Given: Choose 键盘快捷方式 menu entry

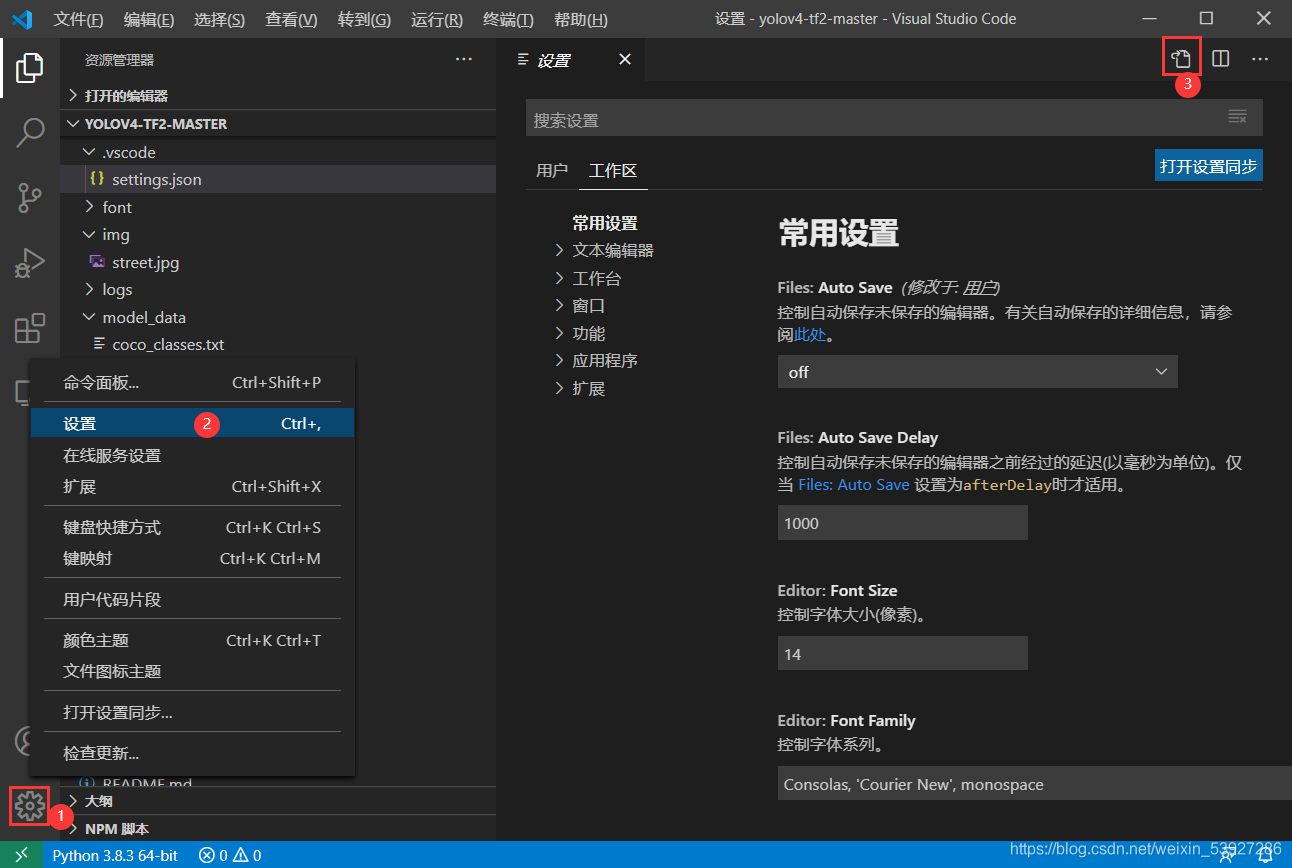Looking at the screenshot, I should click(192, 527).
